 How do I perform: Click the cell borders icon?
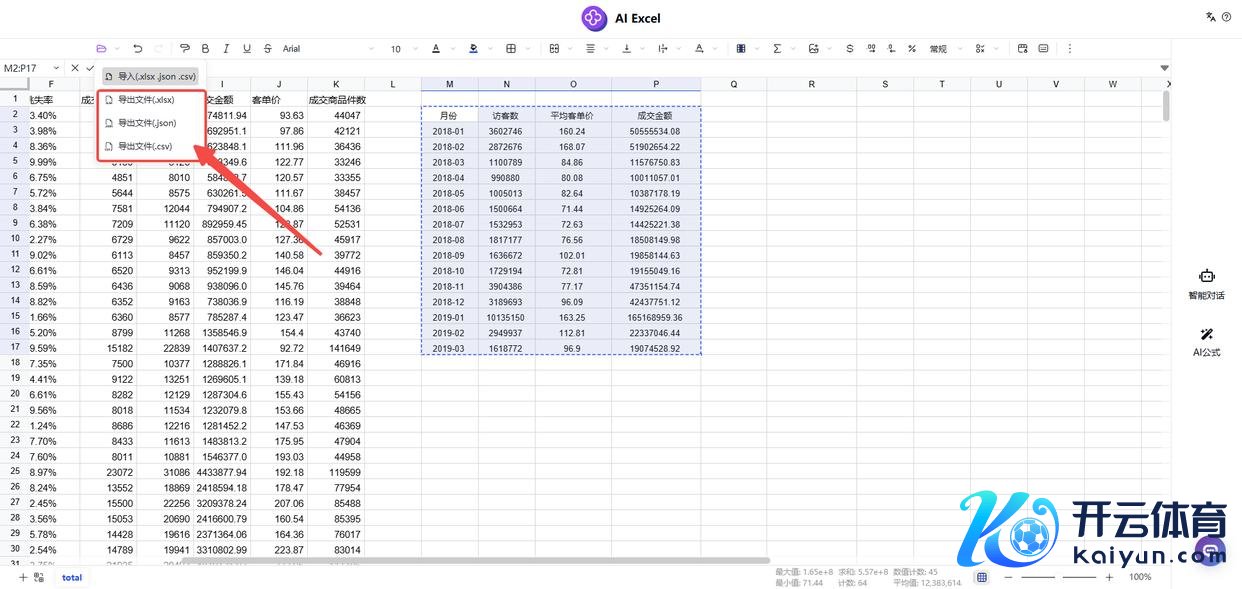click(x=511, y=48)
